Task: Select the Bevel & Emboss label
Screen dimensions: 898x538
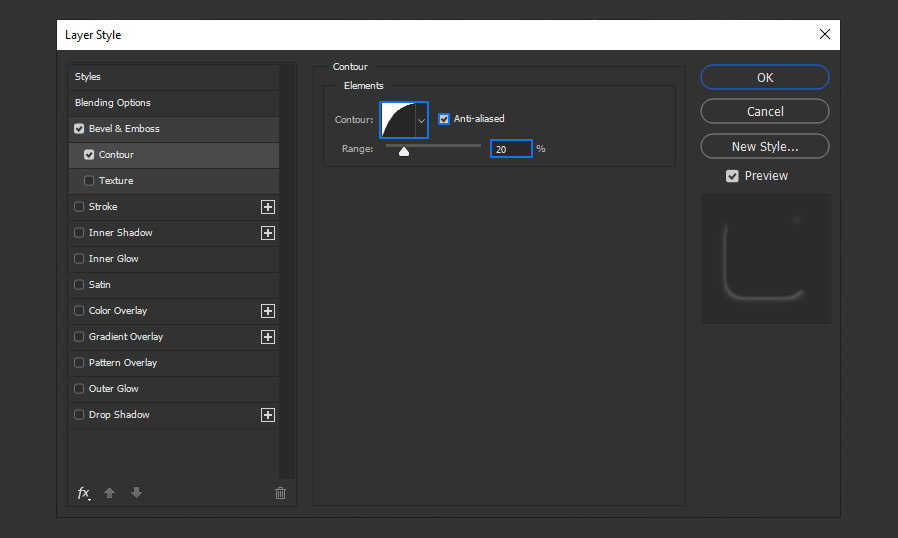Action: point(124,129)
